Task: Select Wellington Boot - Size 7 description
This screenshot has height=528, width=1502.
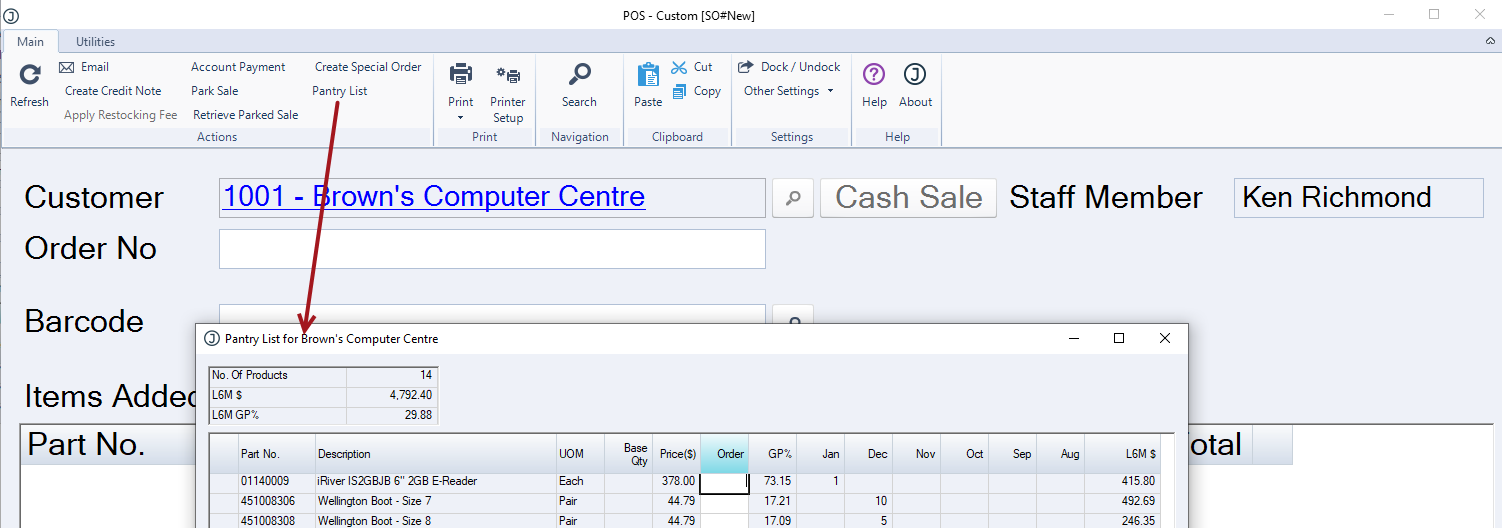Action: tap(374, 501)
